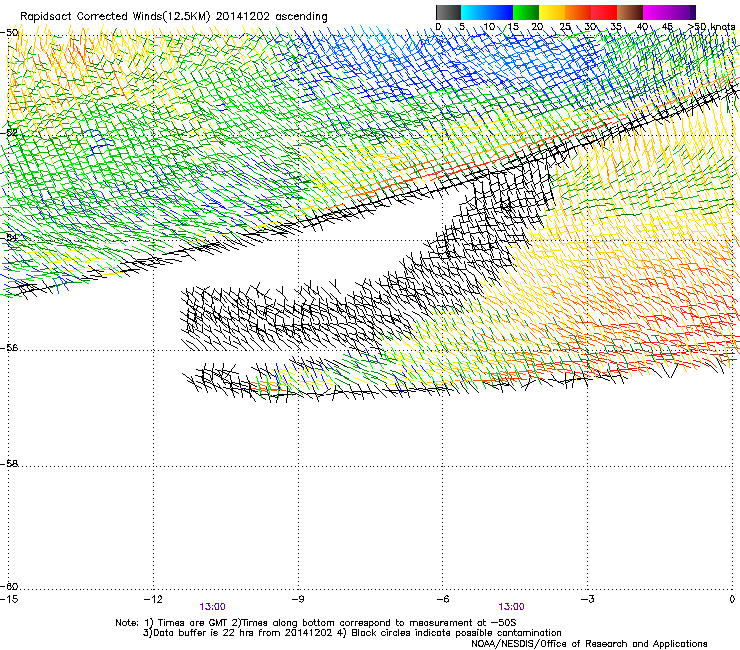This screenshot has width=740, height=650.
Task: Click longitude label -15
Action: (9, 599)
